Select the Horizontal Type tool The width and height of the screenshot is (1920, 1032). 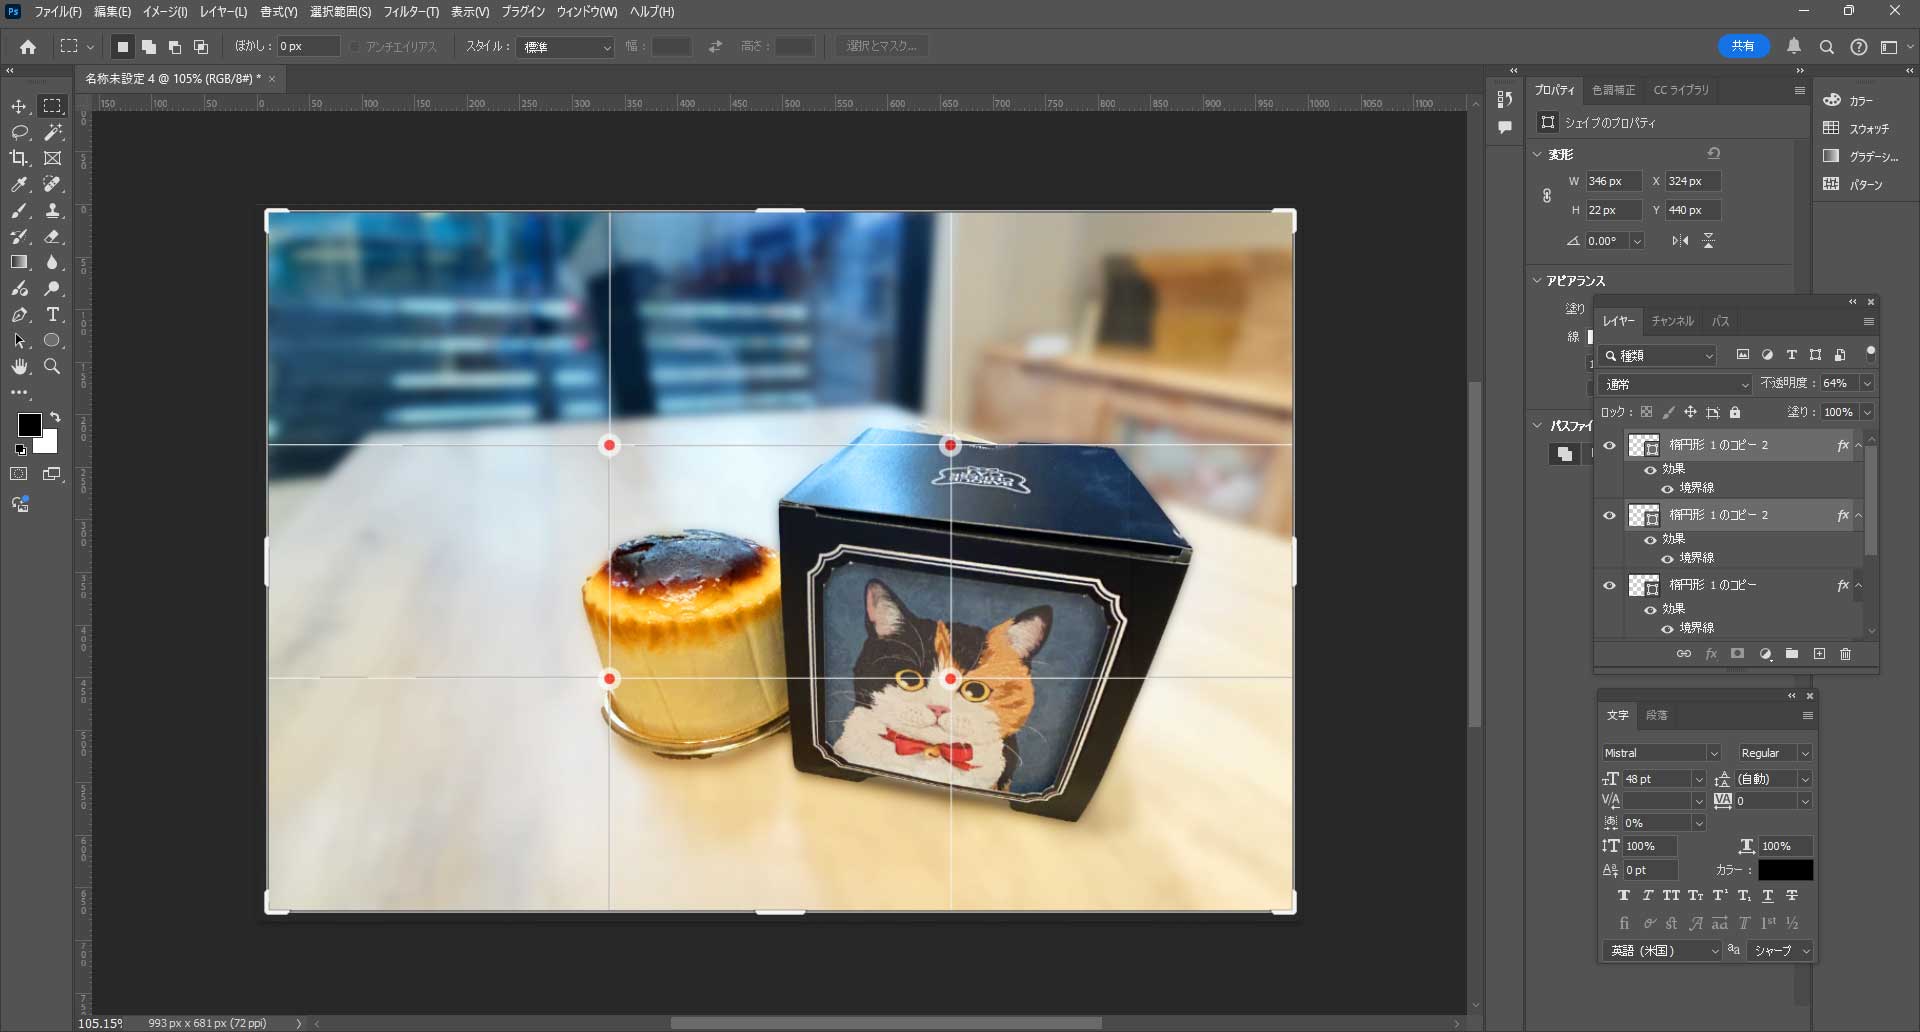tap(53, 314)
